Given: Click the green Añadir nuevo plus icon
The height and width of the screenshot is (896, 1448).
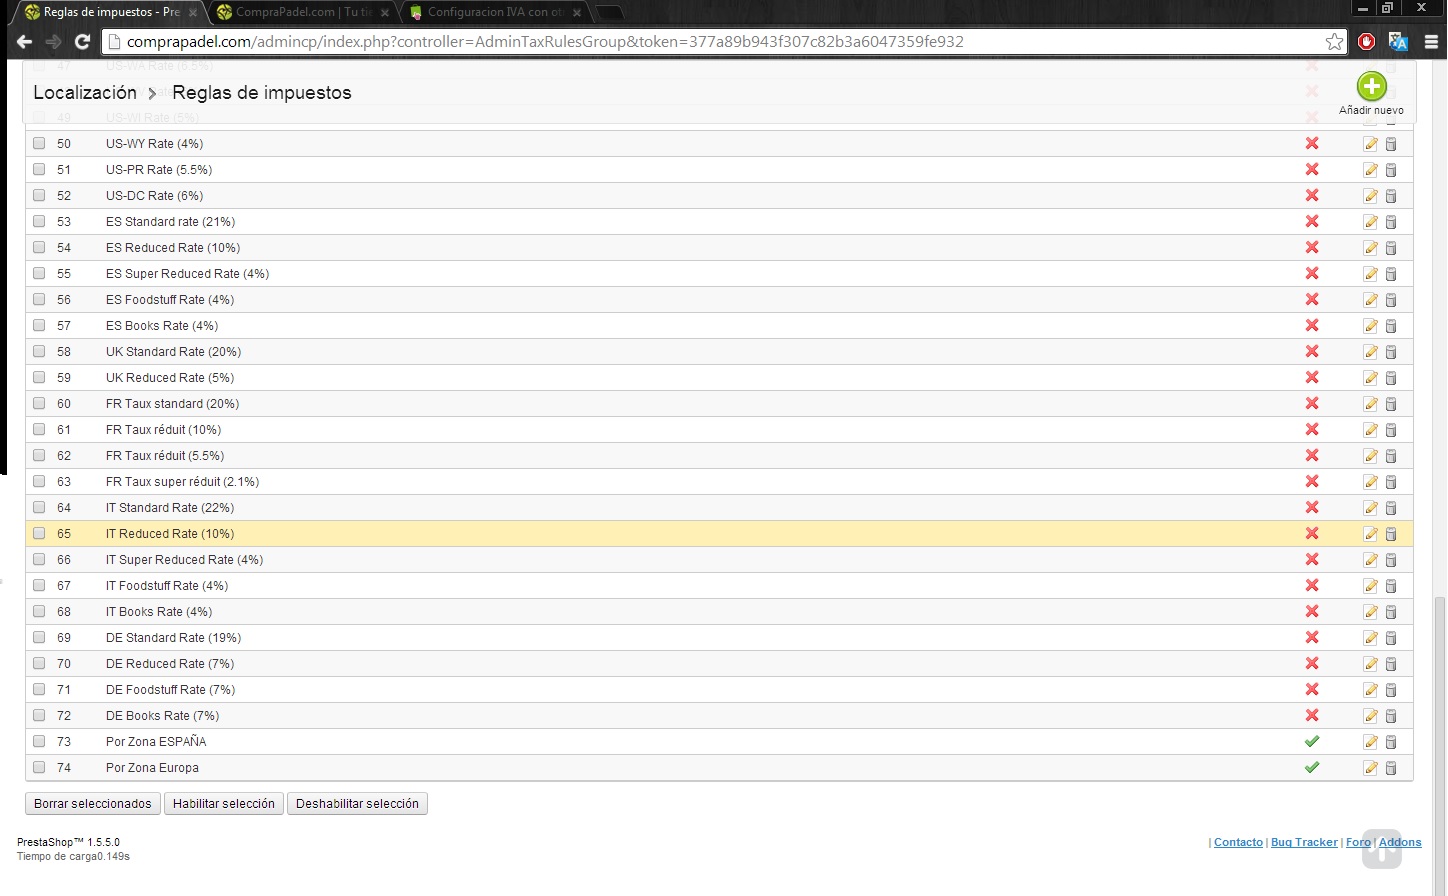Looking at the screenshot, I should tap(1371, 86).
